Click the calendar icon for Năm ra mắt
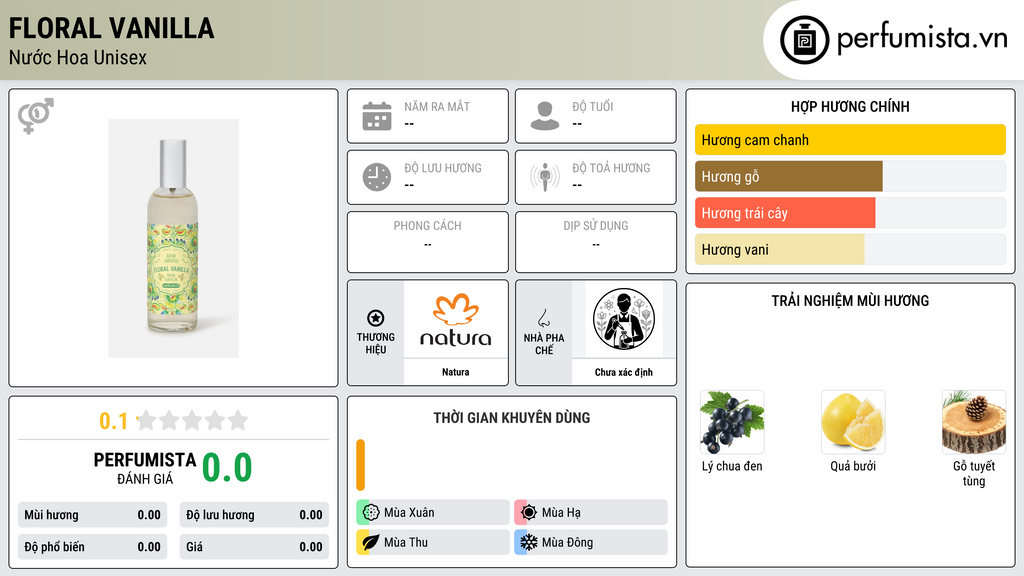1024x576 pixels. (x=377, y=116)
